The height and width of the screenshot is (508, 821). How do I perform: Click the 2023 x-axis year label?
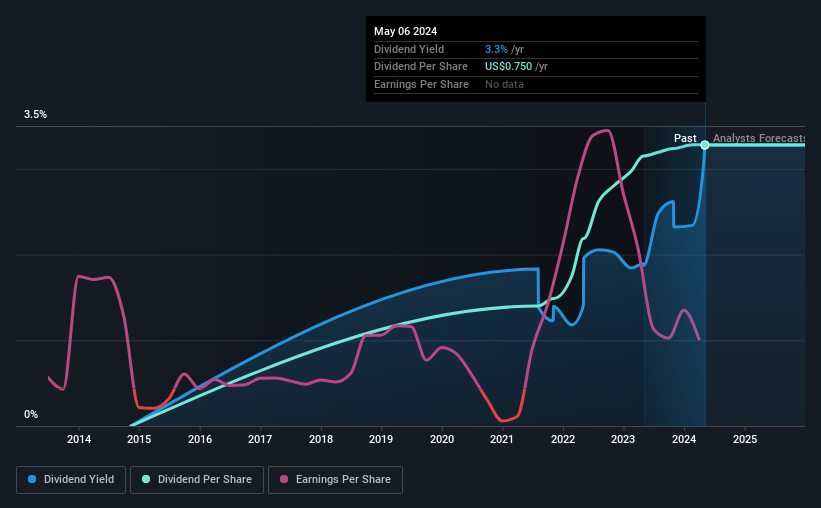(x=623, y=439)
